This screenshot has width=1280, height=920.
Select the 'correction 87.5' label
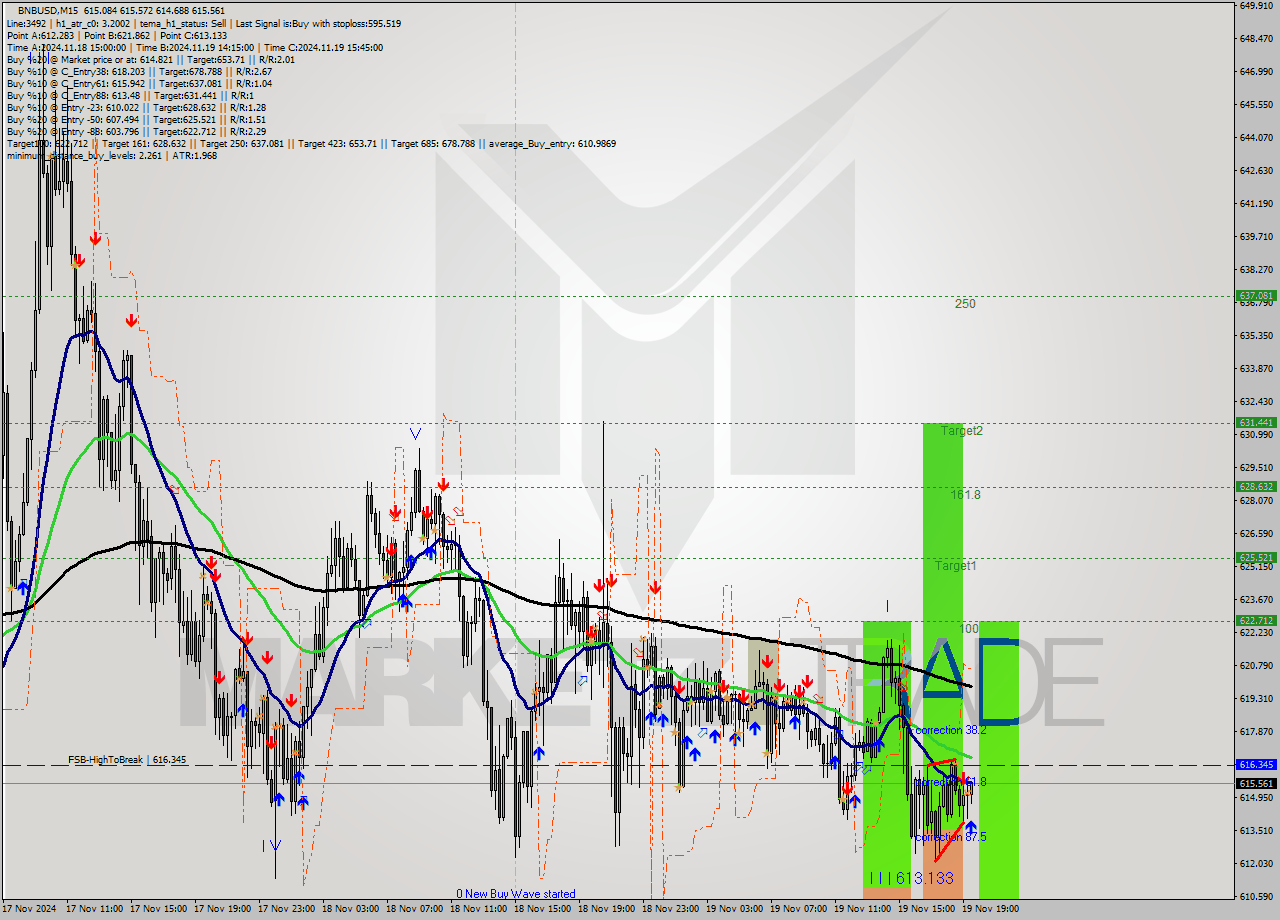coord(950,837)
